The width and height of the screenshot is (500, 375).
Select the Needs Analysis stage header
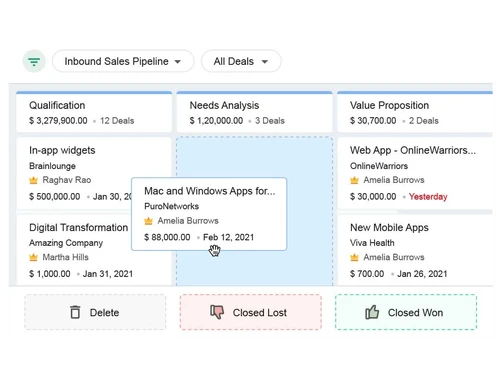click(x=254, y=112)
